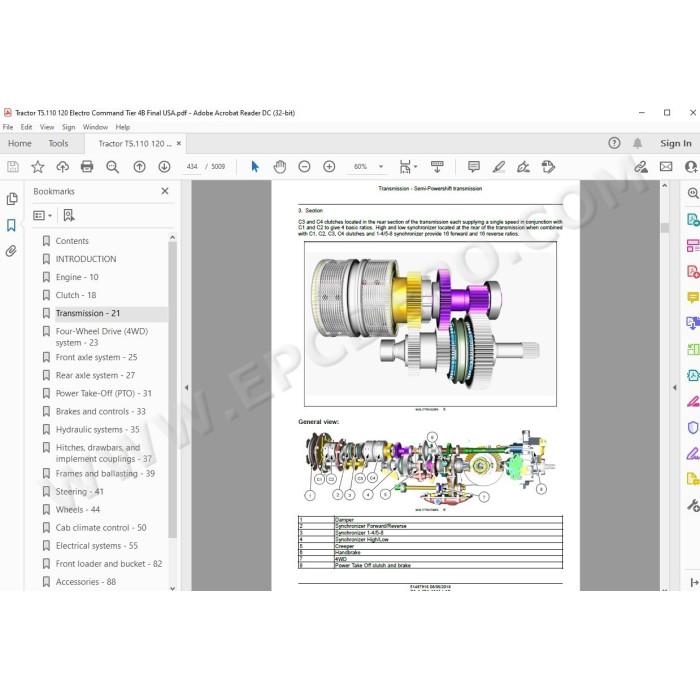Collapse the right tools pane arrow
The height and width of the screenshot is (700, 700).
(675, 388)
